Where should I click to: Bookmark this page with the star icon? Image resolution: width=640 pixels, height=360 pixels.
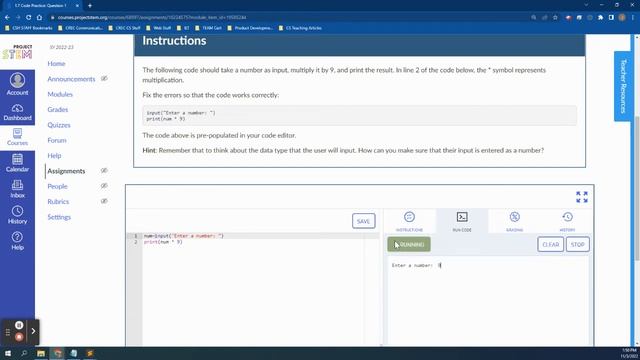(555, 18)
